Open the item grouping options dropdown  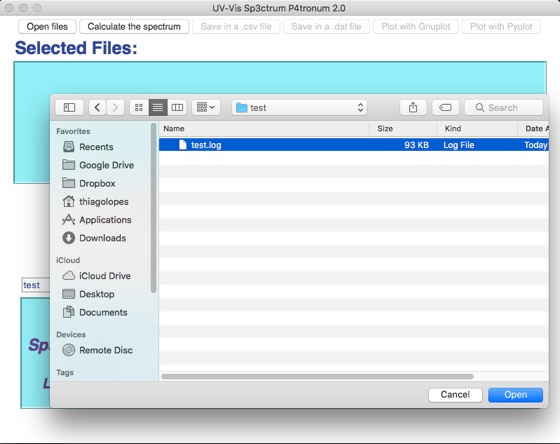click(x=206, y=108)
